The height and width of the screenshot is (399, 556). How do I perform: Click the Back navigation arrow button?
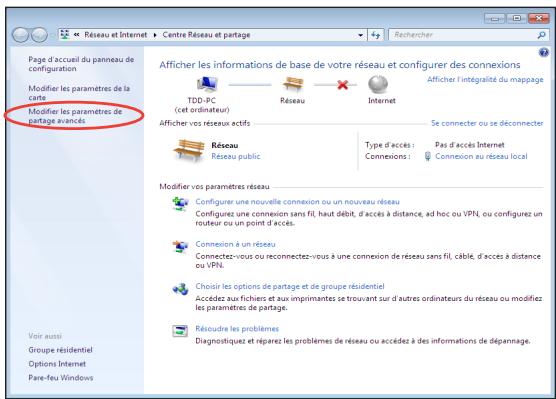coord(20,35)
